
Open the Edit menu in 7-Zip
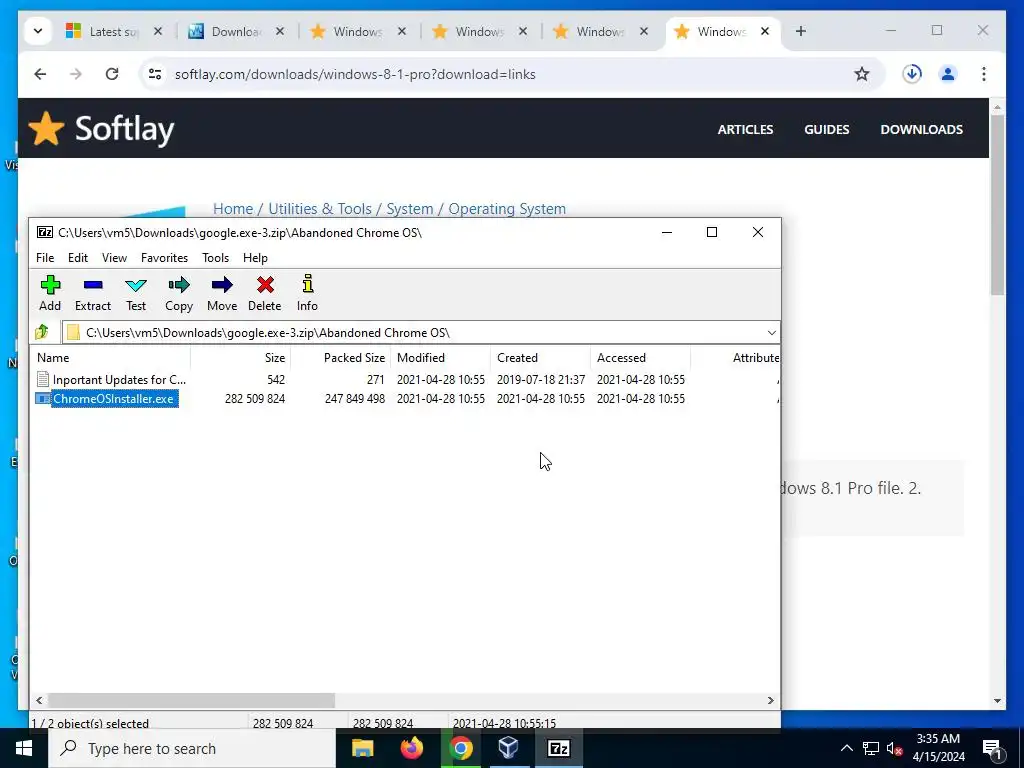click(78, 258)
